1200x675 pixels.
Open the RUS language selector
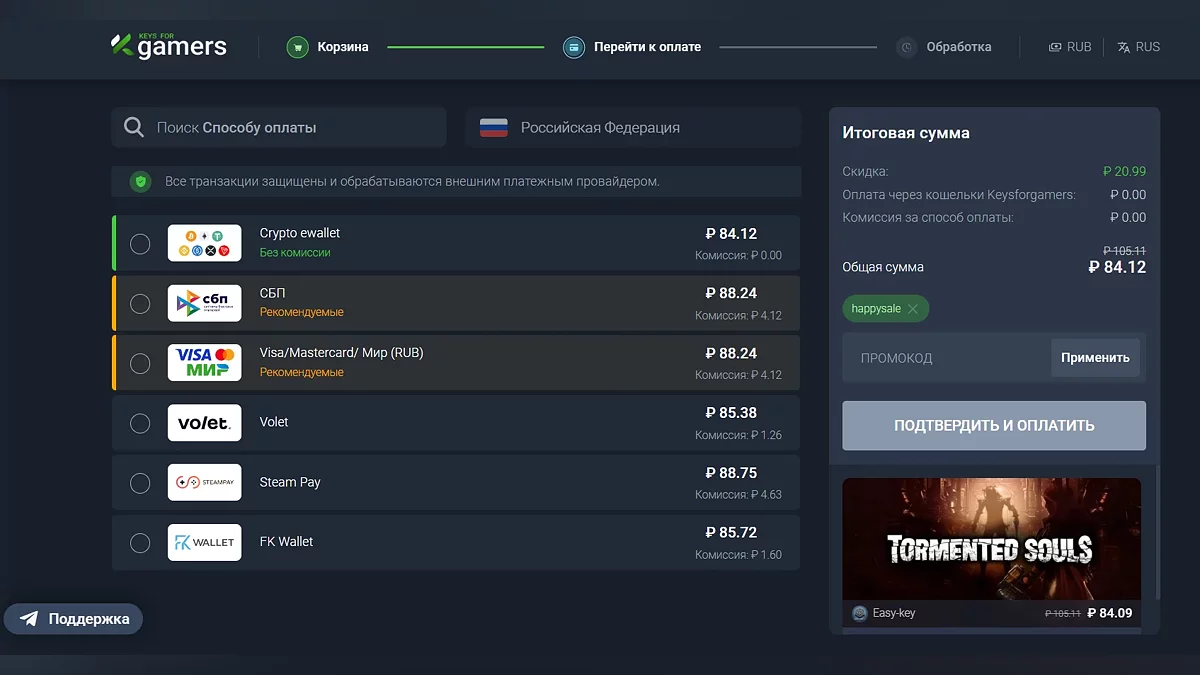click(1138, 47)
